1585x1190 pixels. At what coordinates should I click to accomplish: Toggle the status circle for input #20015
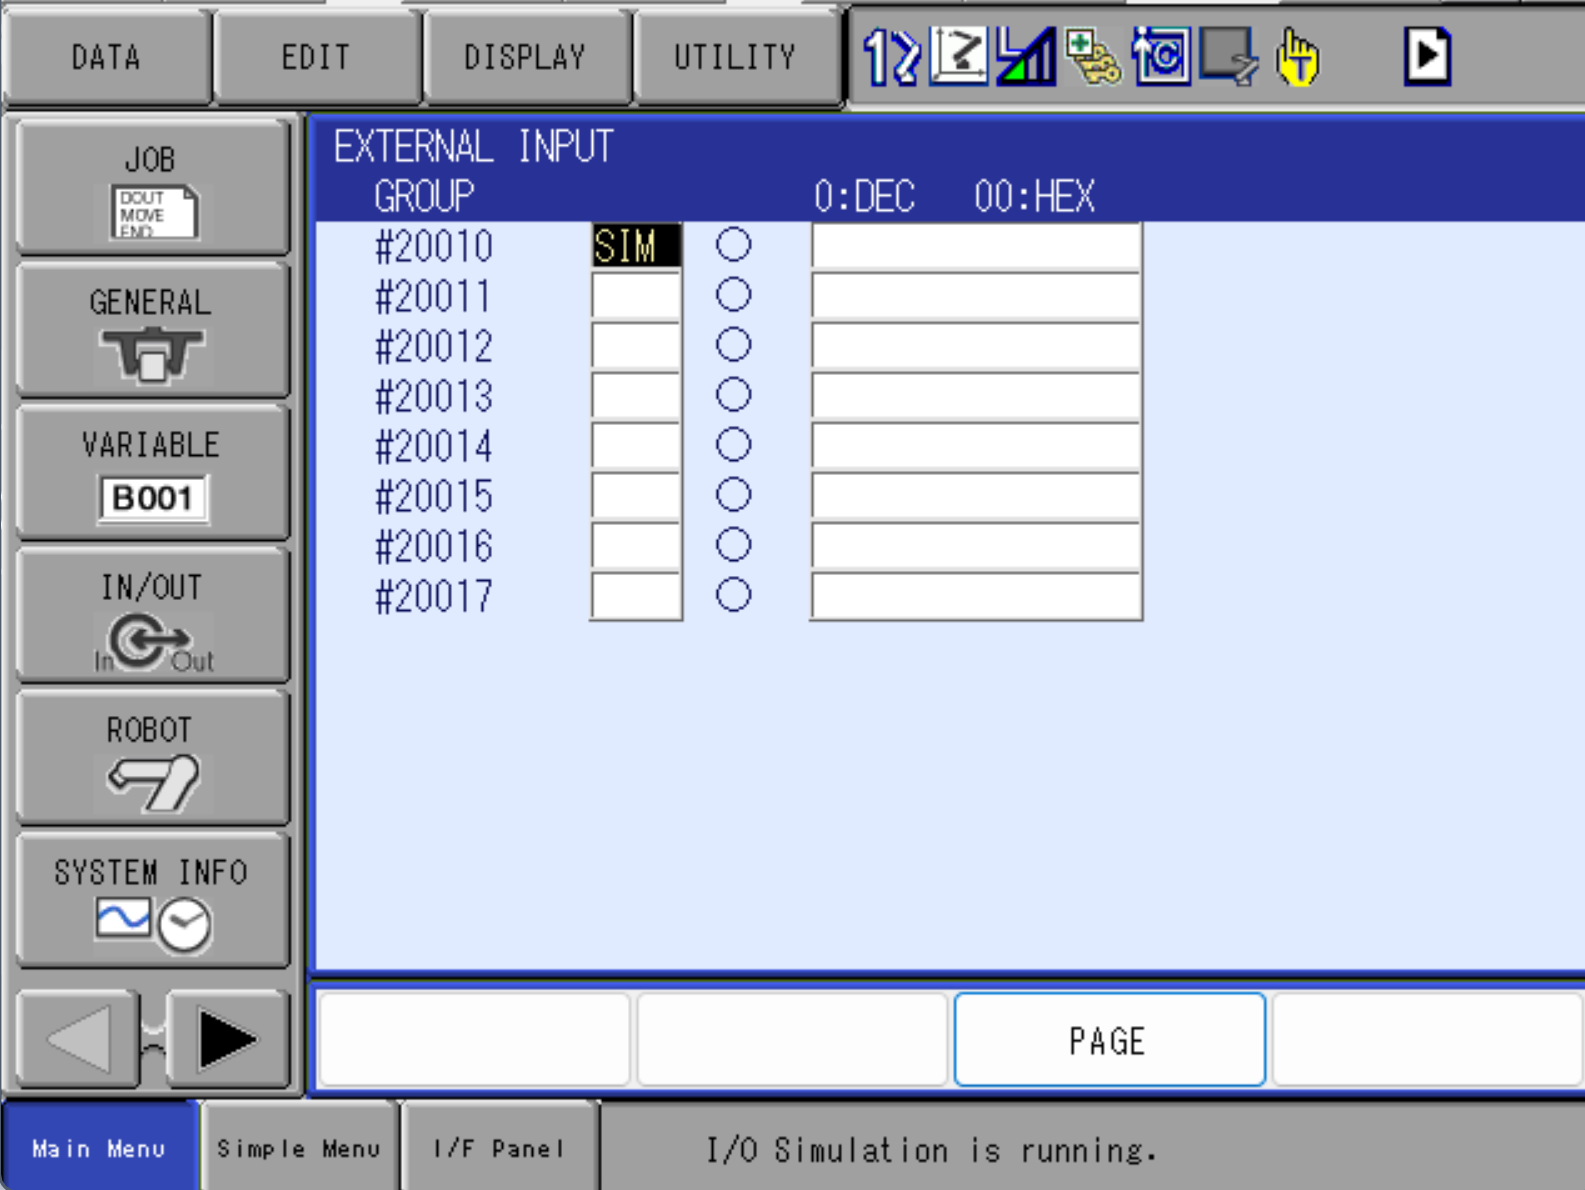click(733, 495)
